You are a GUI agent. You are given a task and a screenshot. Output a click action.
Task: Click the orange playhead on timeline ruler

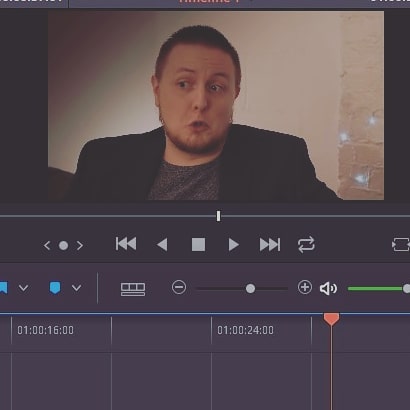pos(331,319)
